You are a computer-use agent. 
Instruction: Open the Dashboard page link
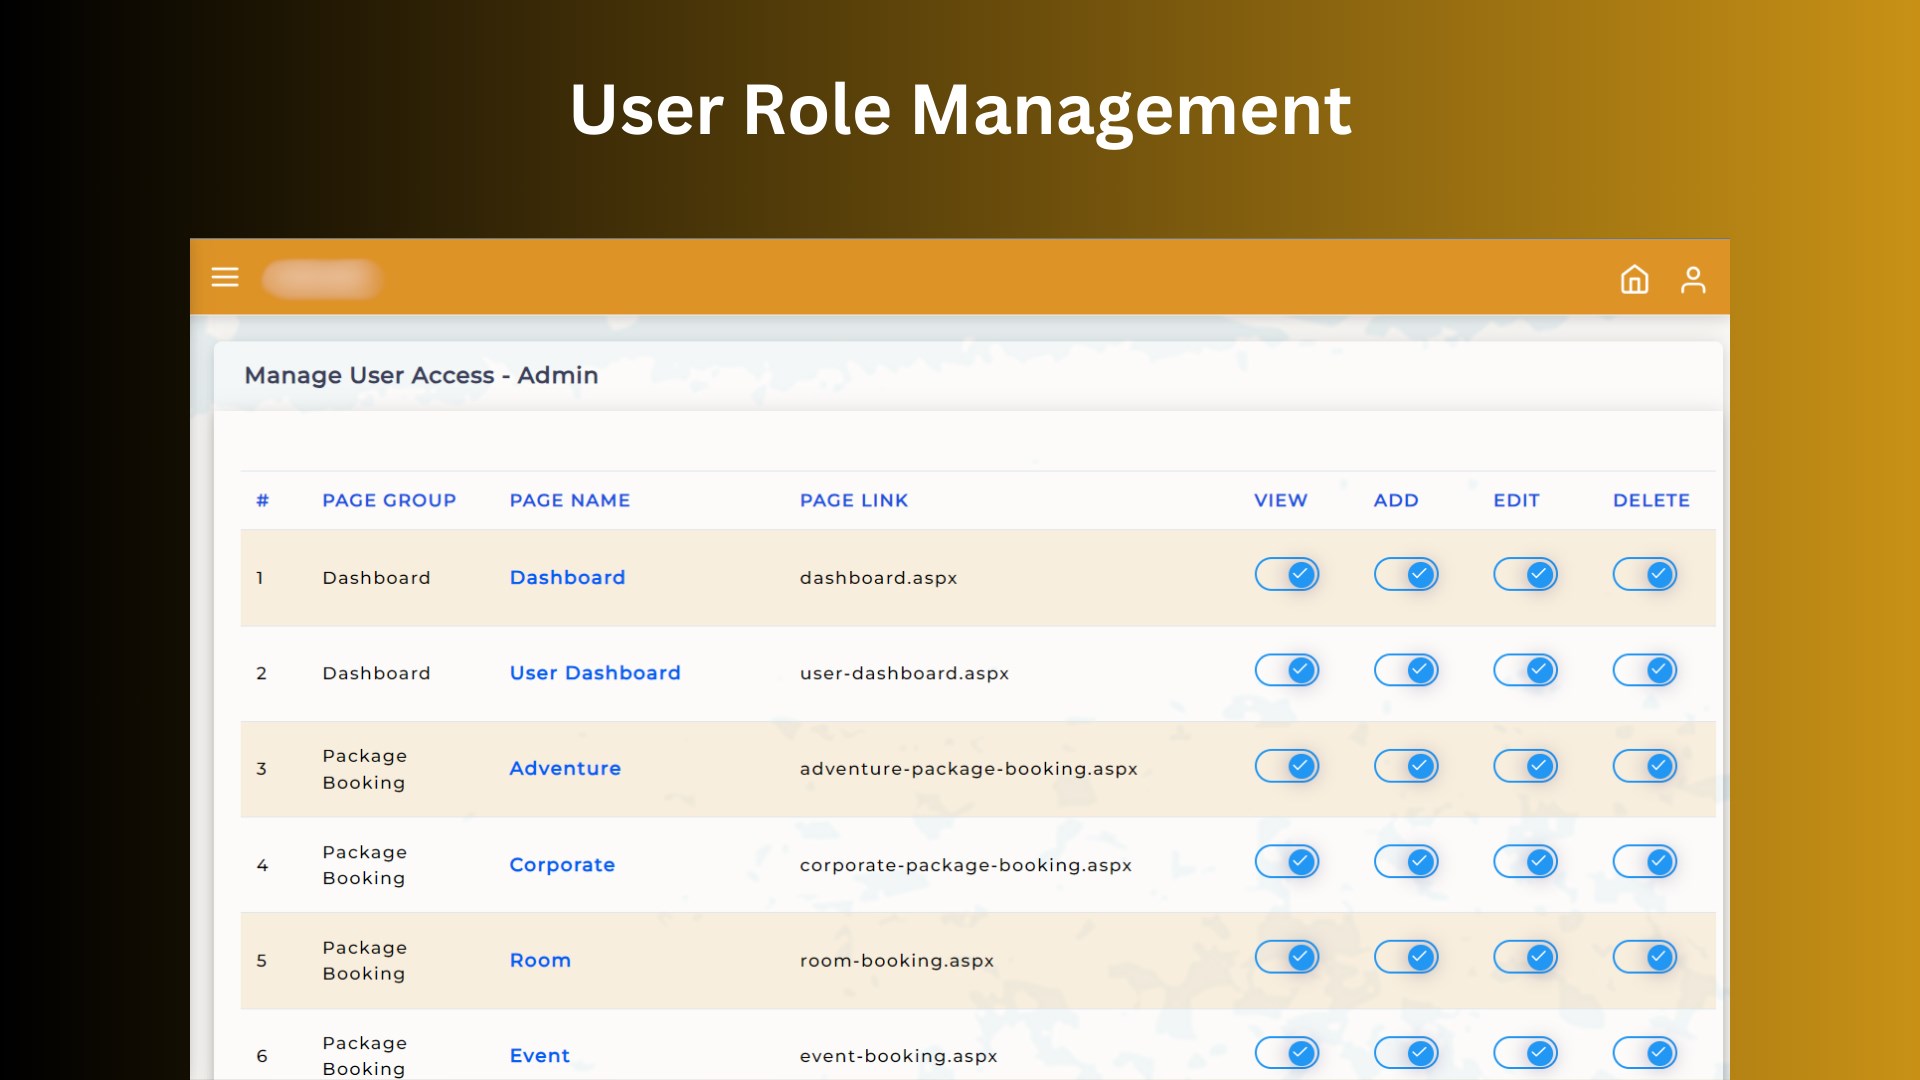(567, 577)
